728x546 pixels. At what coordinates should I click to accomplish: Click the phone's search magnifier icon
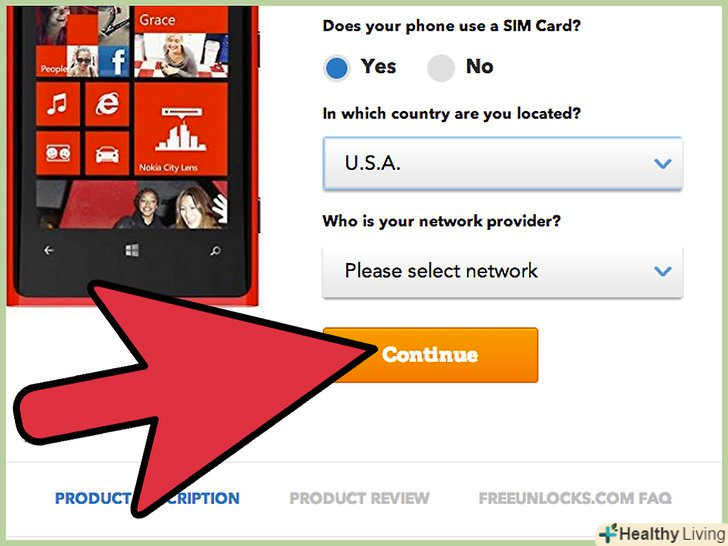tap(215, 251)
